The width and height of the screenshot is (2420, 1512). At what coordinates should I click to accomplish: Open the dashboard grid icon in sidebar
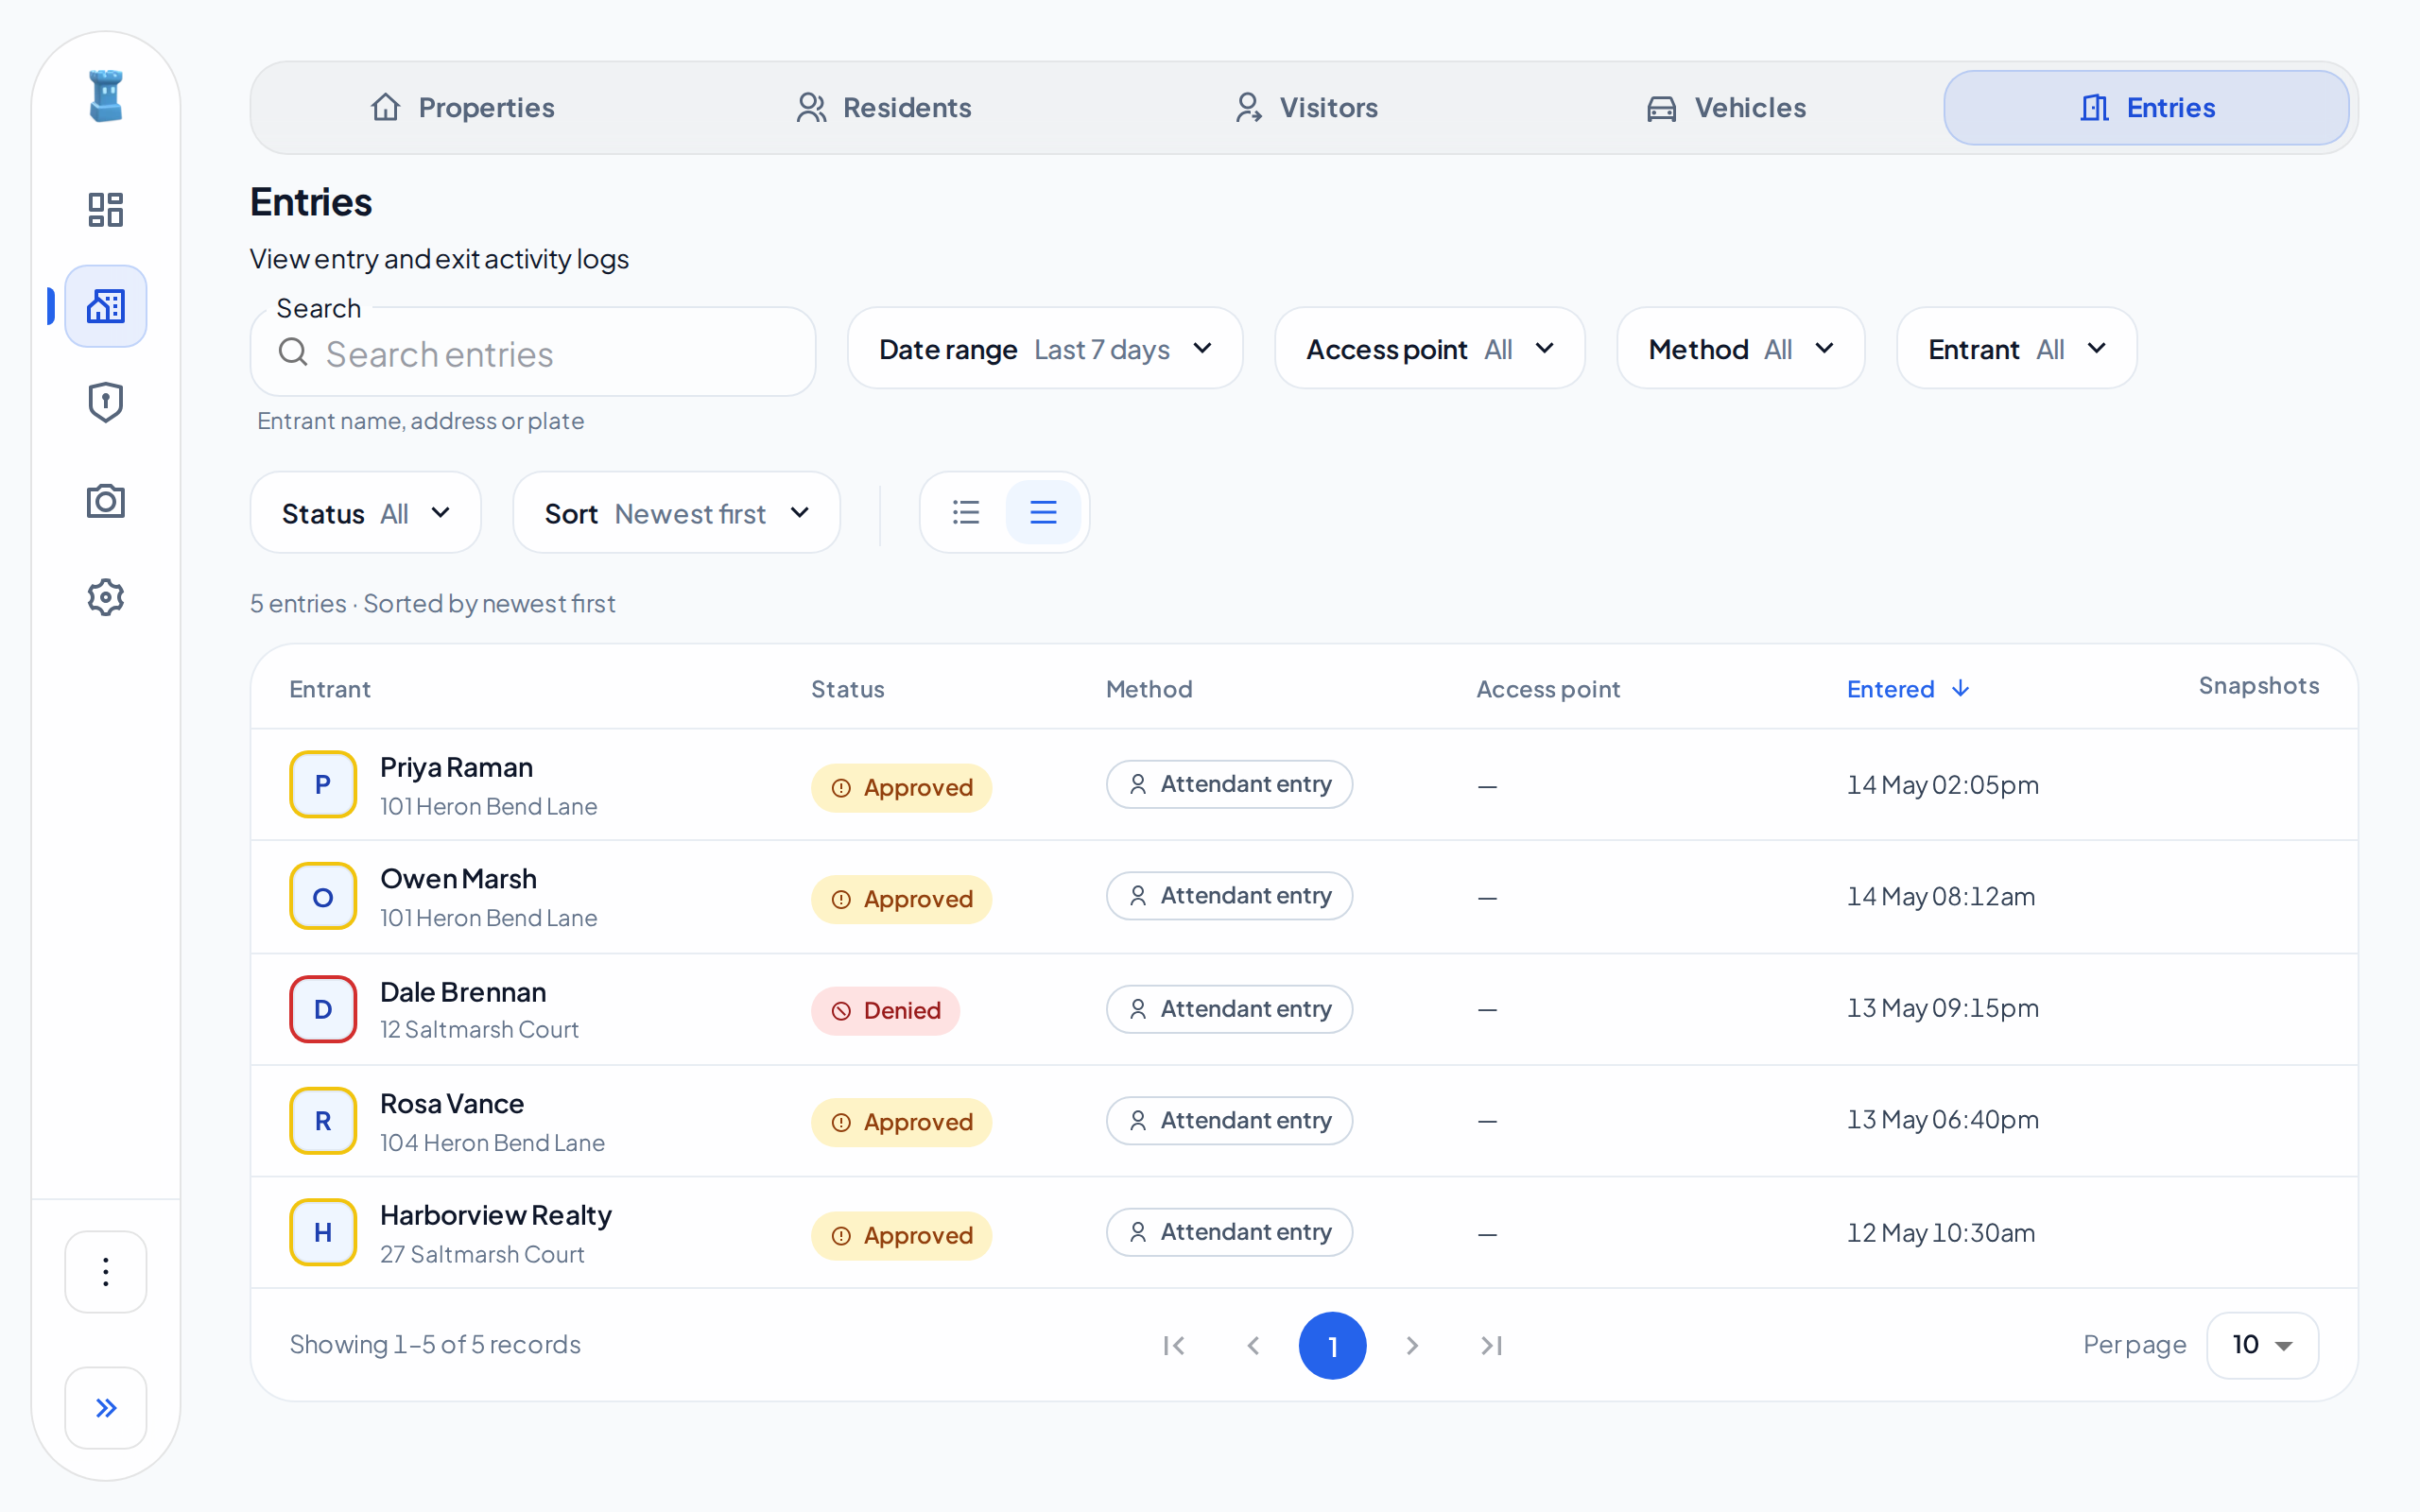pyautogui.click(x=106, y=209)
